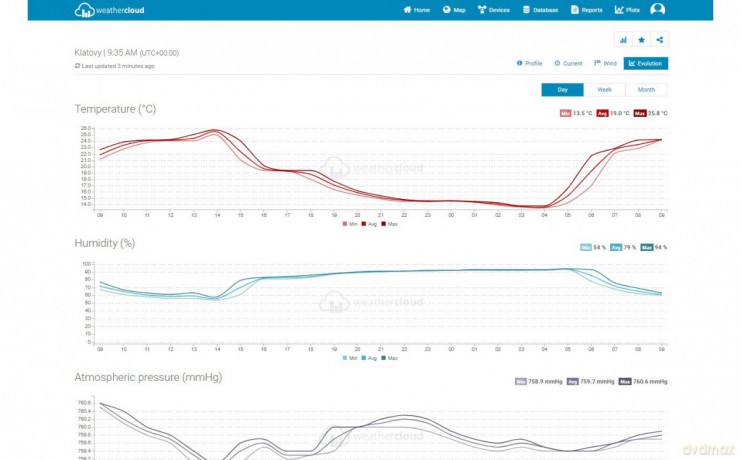Go to Devices in the top navigation
Screen dimensions: 741x460
click(x=494, y=10)
